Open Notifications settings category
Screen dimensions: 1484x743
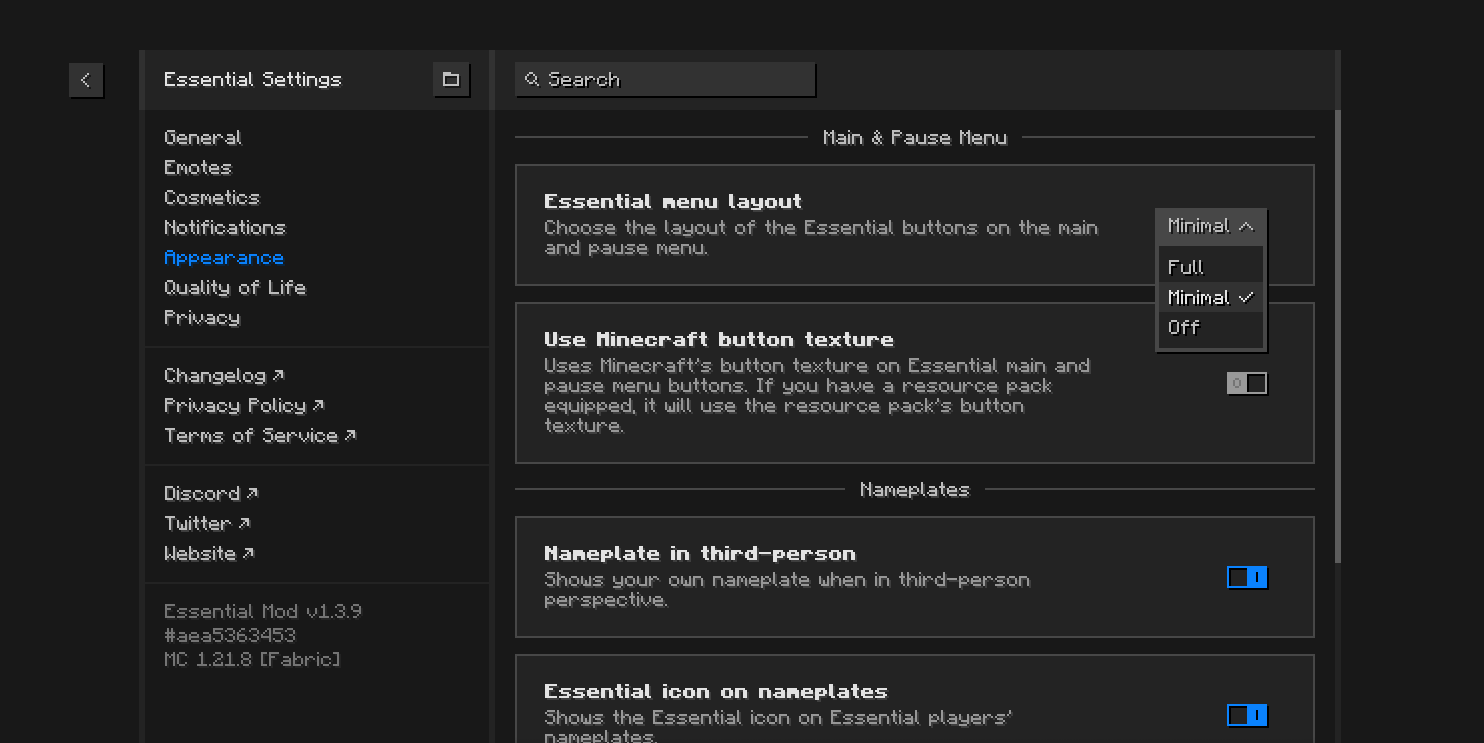click(x=225, y=228)
